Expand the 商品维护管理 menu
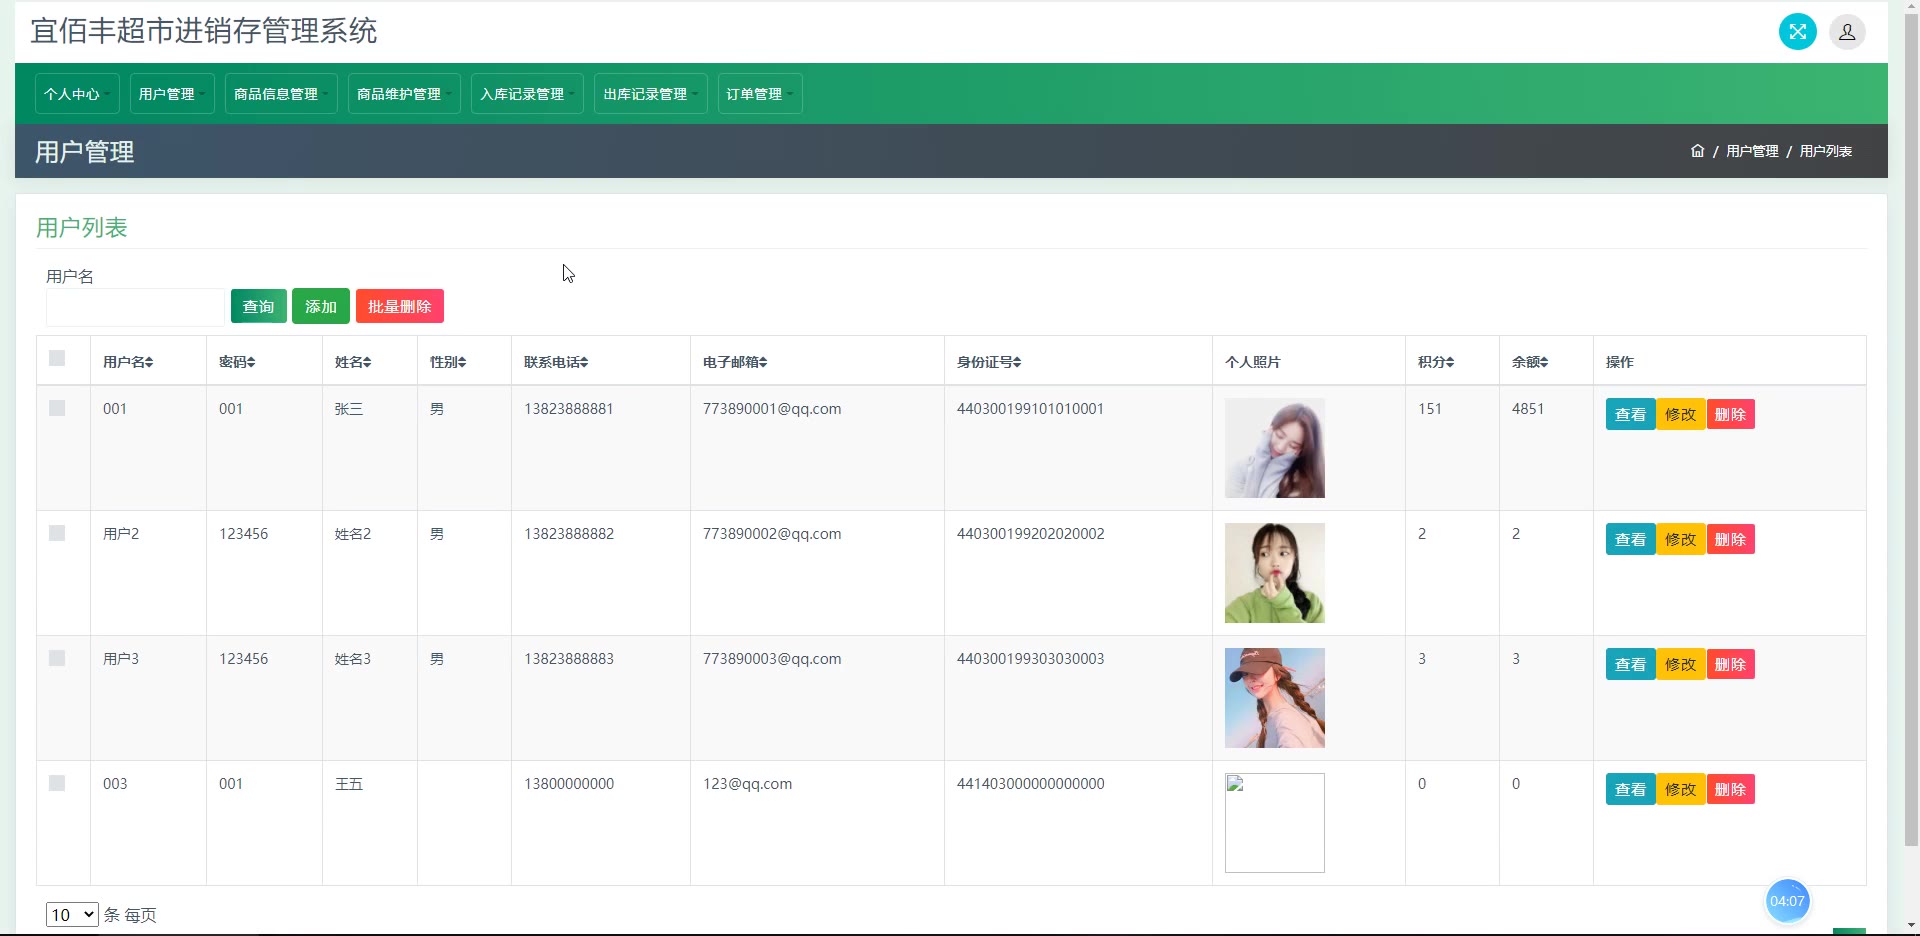Image resolution: width=1920 pixels, height=936 pixels. point(404,94)
